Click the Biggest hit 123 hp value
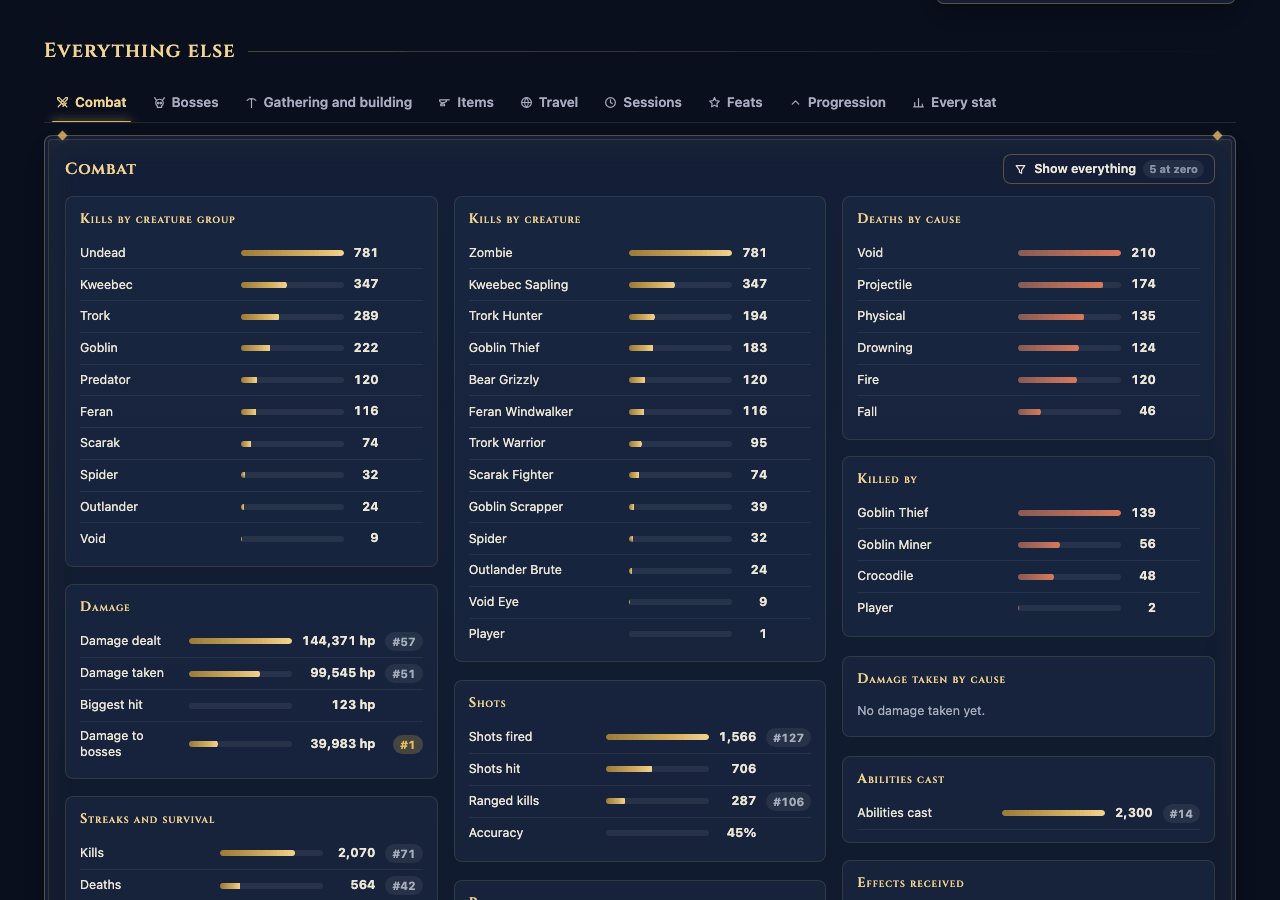1280x900 pixels. point(353,705)
